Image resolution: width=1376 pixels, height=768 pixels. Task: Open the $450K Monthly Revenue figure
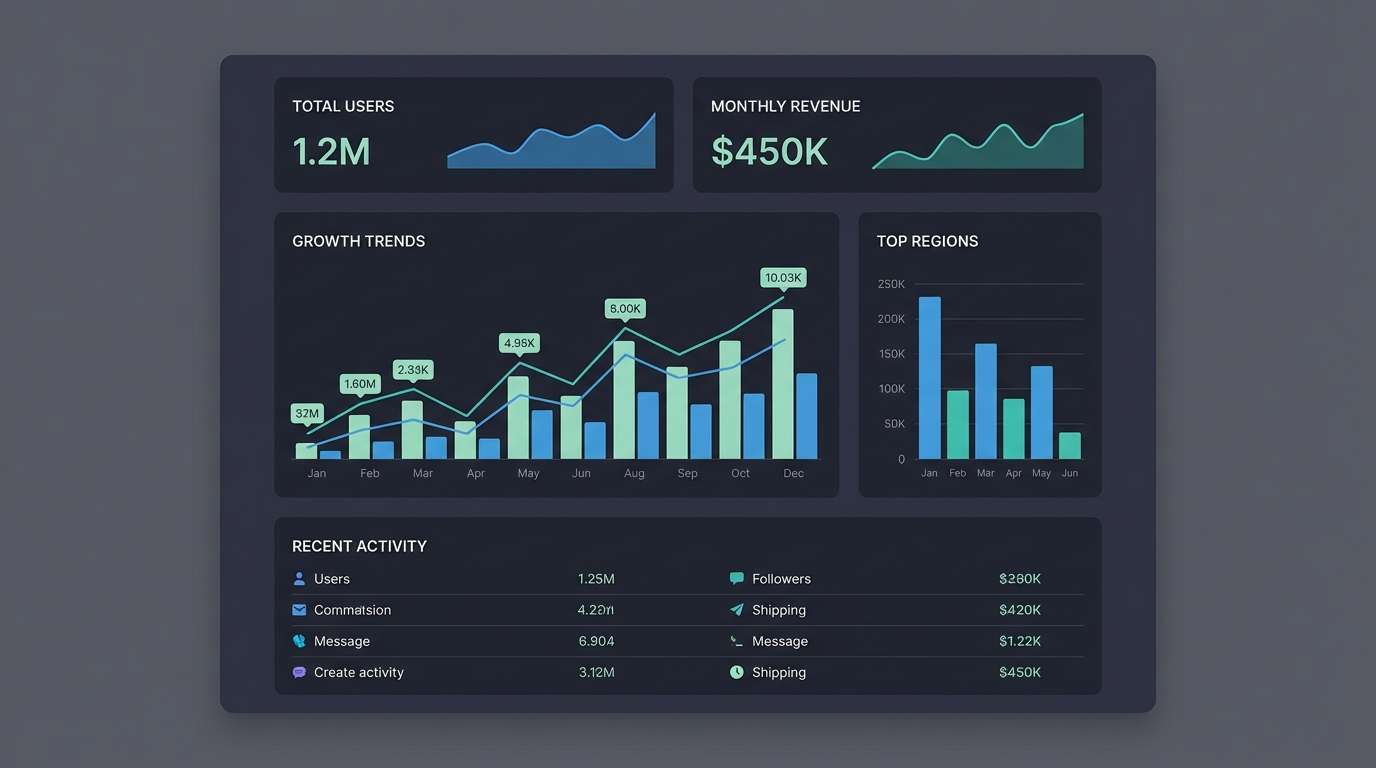768,151
